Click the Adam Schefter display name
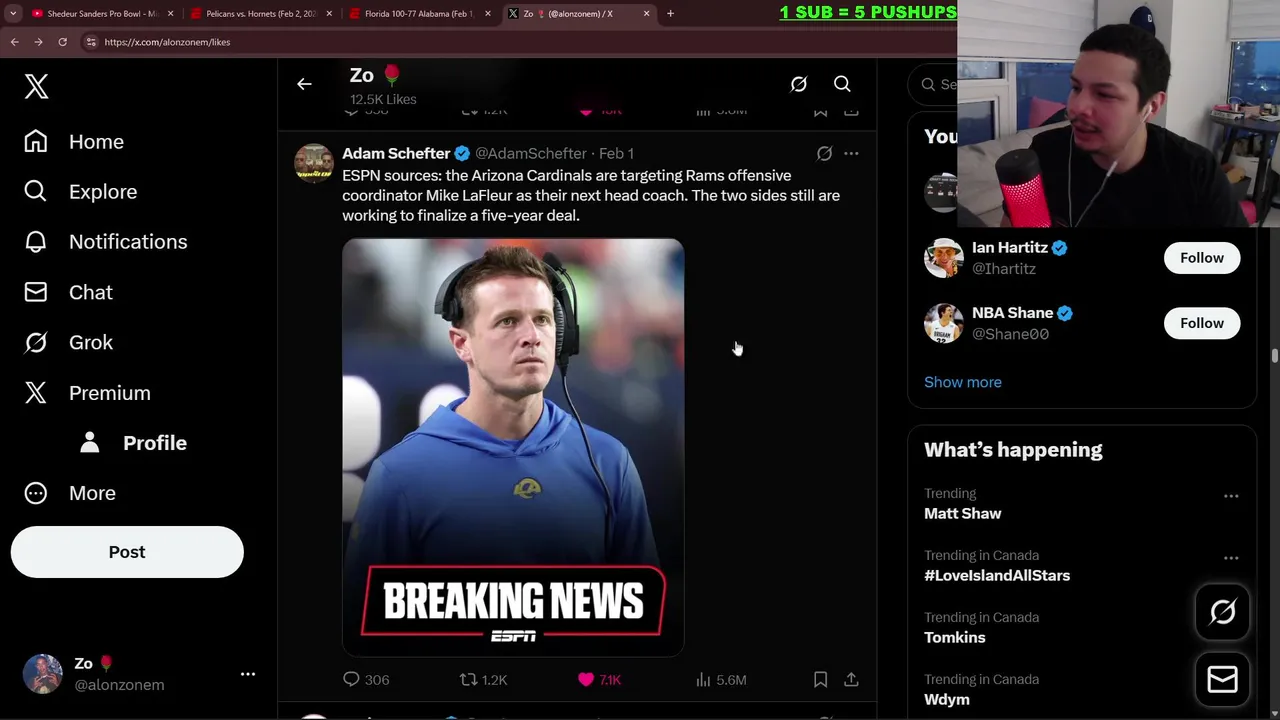Image resolution: width=1280 pixels, height=720 pixels. pyautogui.click(x=396, y=153)
